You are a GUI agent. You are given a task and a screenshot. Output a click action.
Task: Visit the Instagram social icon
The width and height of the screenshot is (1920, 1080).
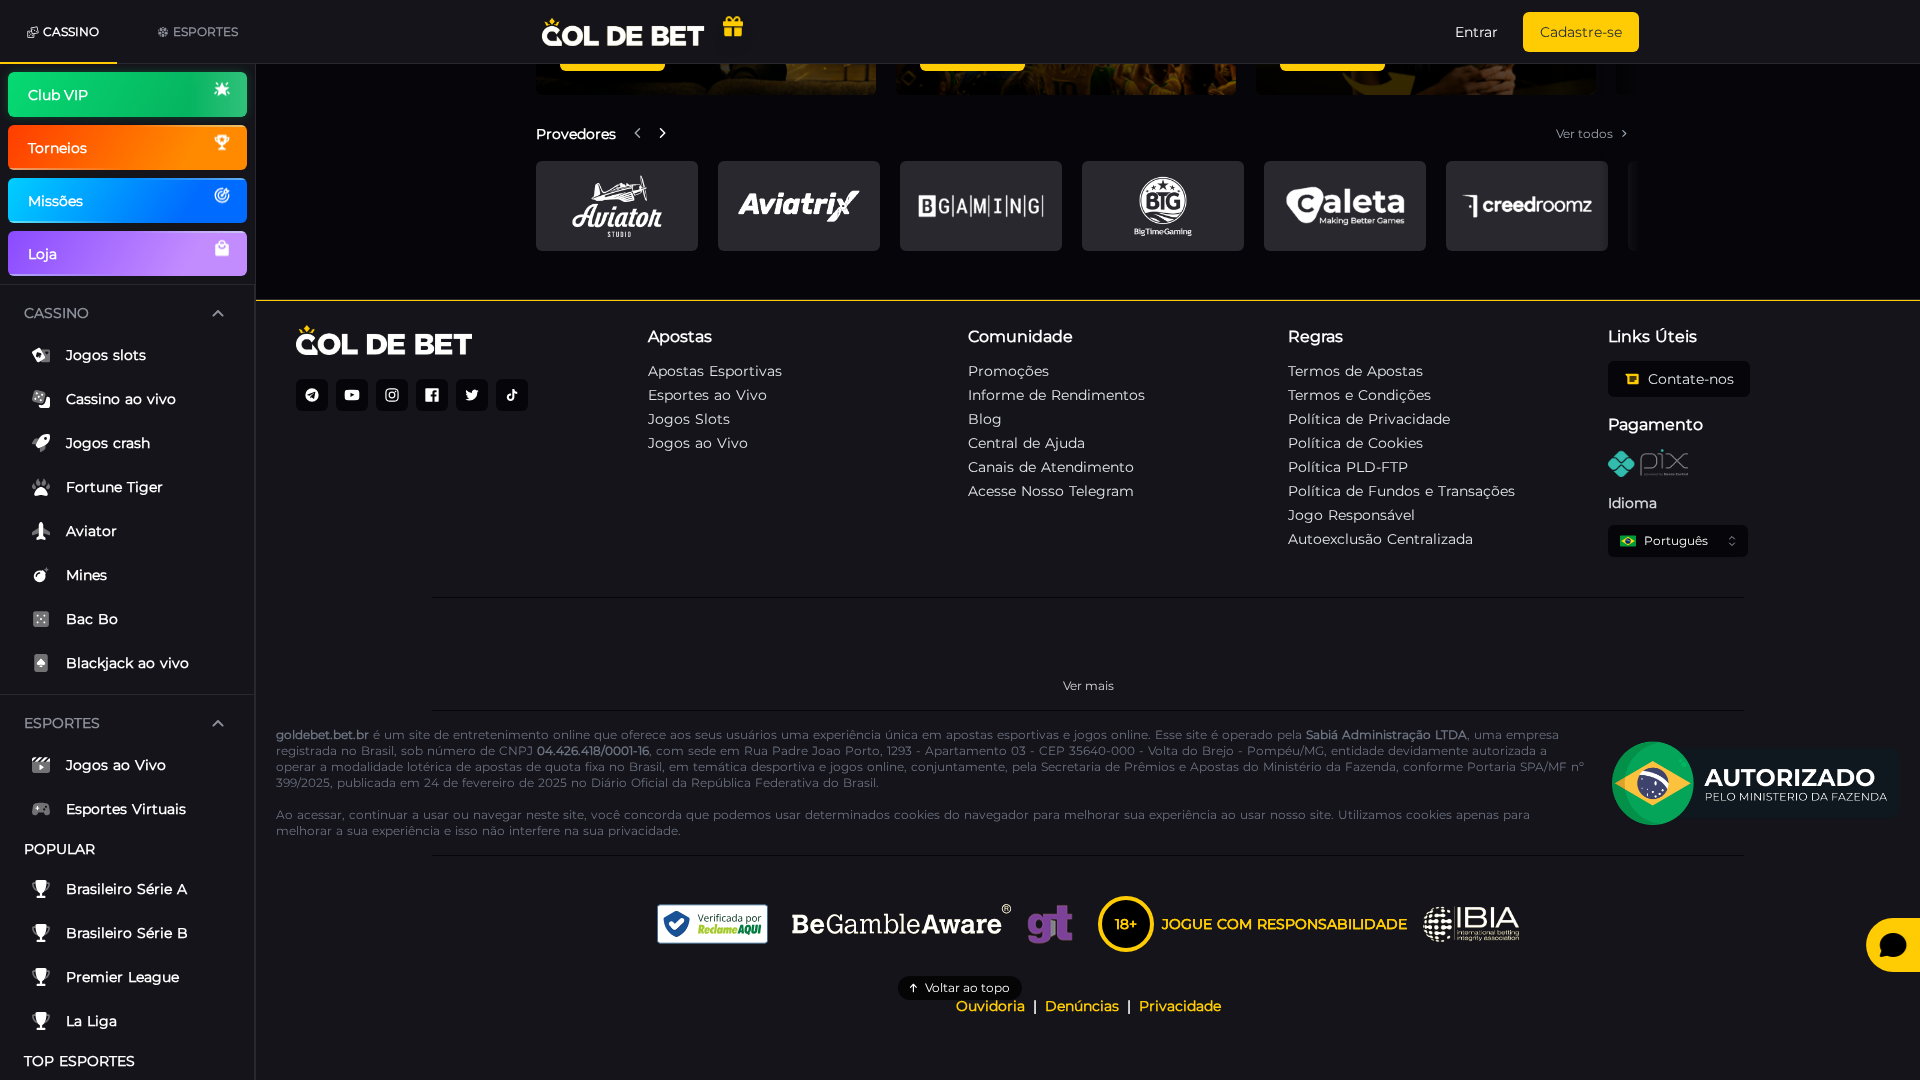click(x=392, y=395)
